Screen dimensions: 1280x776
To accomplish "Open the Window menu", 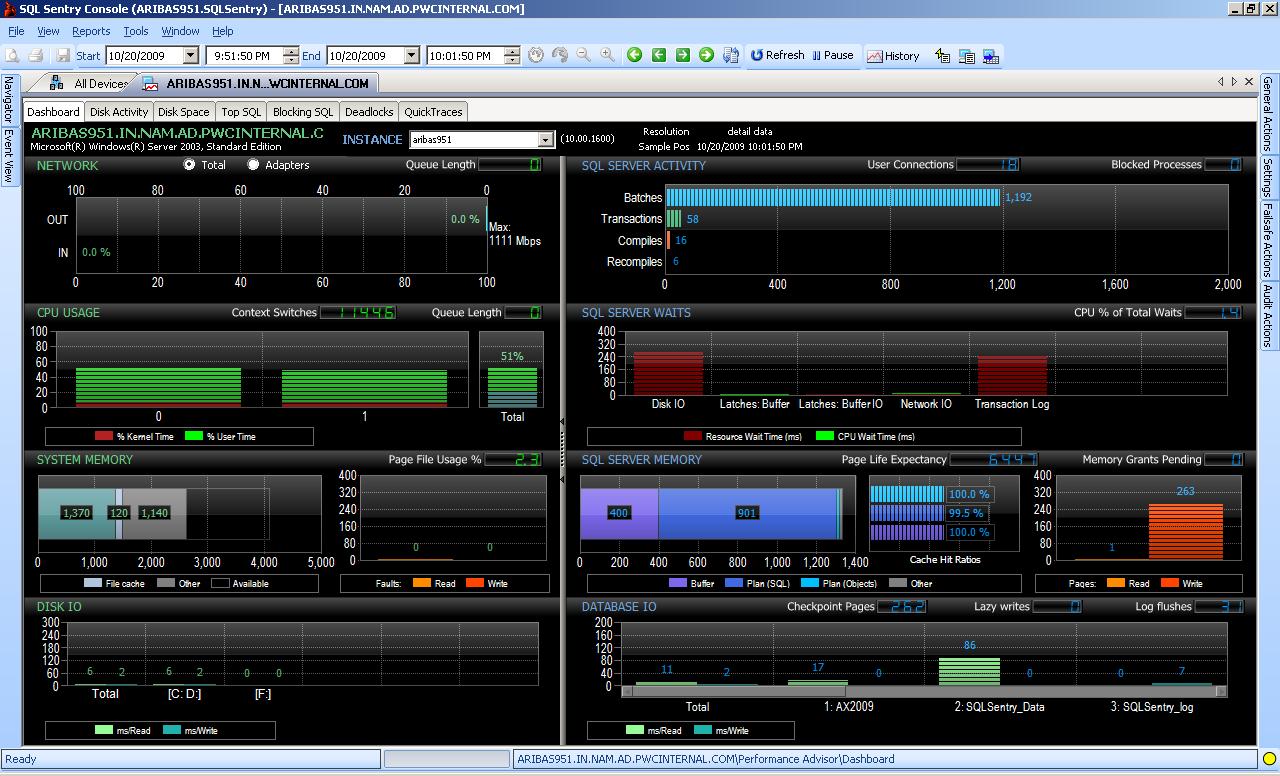I will point(180,31).
